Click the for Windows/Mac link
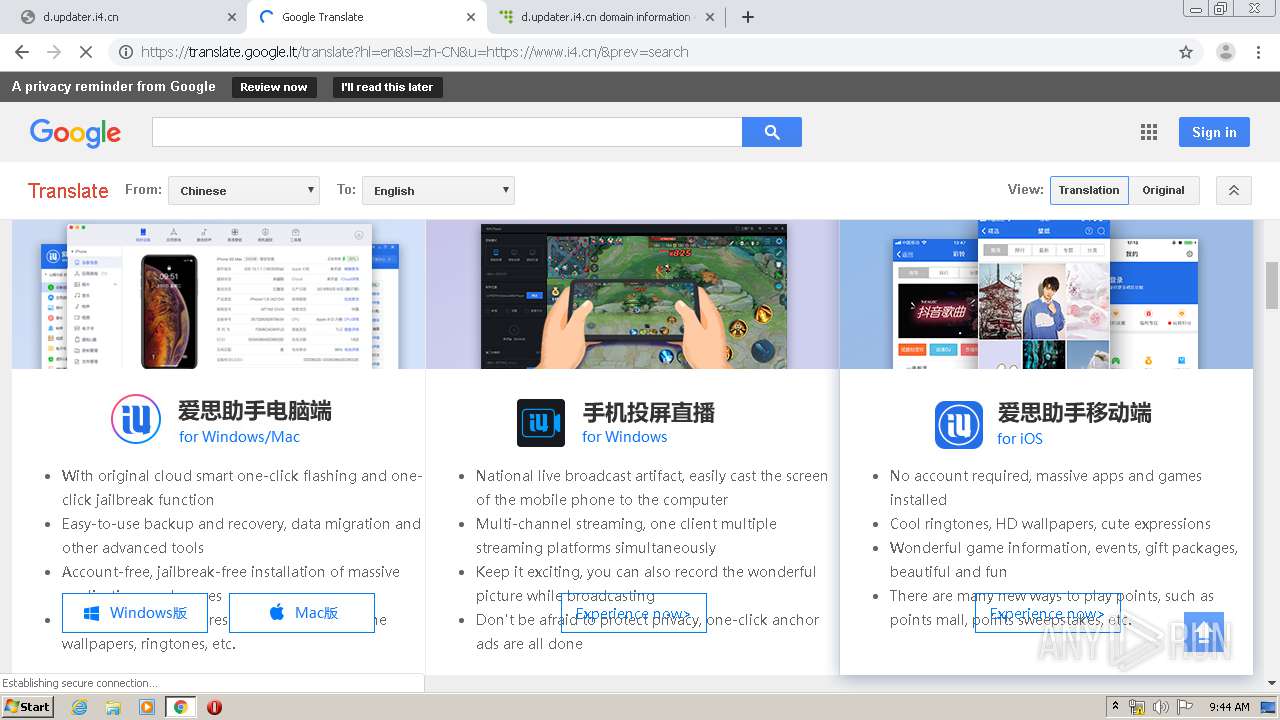The height and width of the screenshot is (720, 1280). pyautogui.click(x=240, y=437)
